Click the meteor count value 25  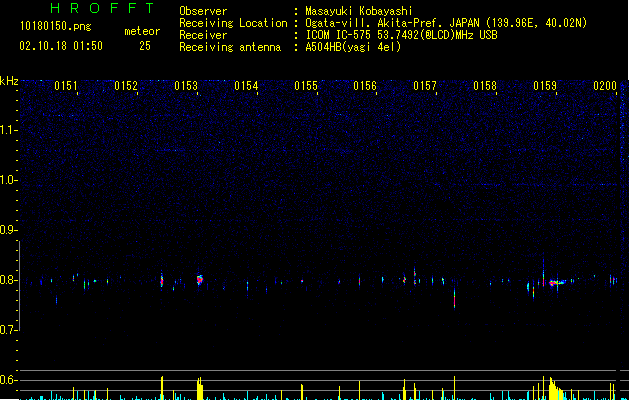point(145,46)
